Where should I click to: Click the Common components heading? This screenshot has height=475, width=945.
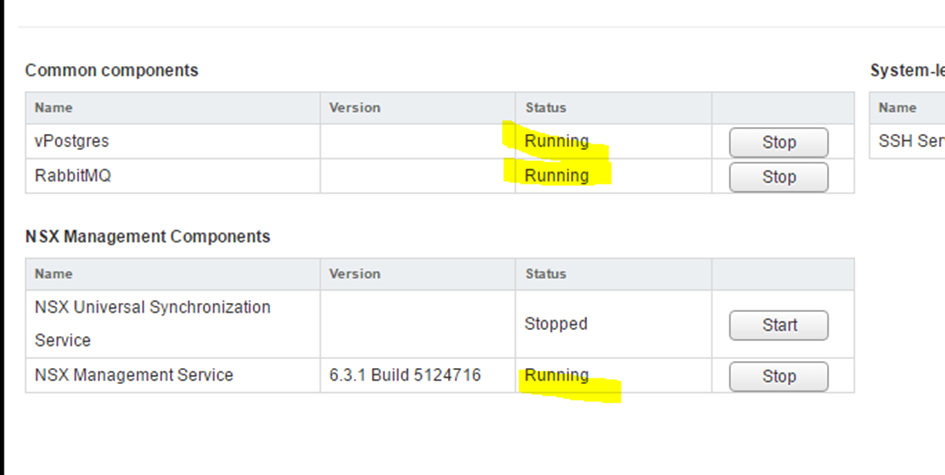click(x=111, y=71)
